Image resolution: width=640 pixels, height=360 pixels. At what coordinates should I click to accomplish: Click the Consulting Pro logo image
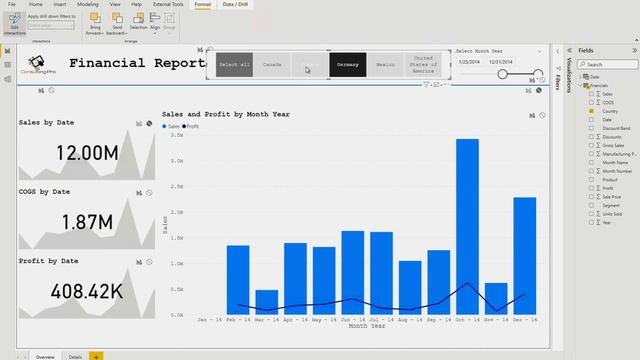(38, 64)
